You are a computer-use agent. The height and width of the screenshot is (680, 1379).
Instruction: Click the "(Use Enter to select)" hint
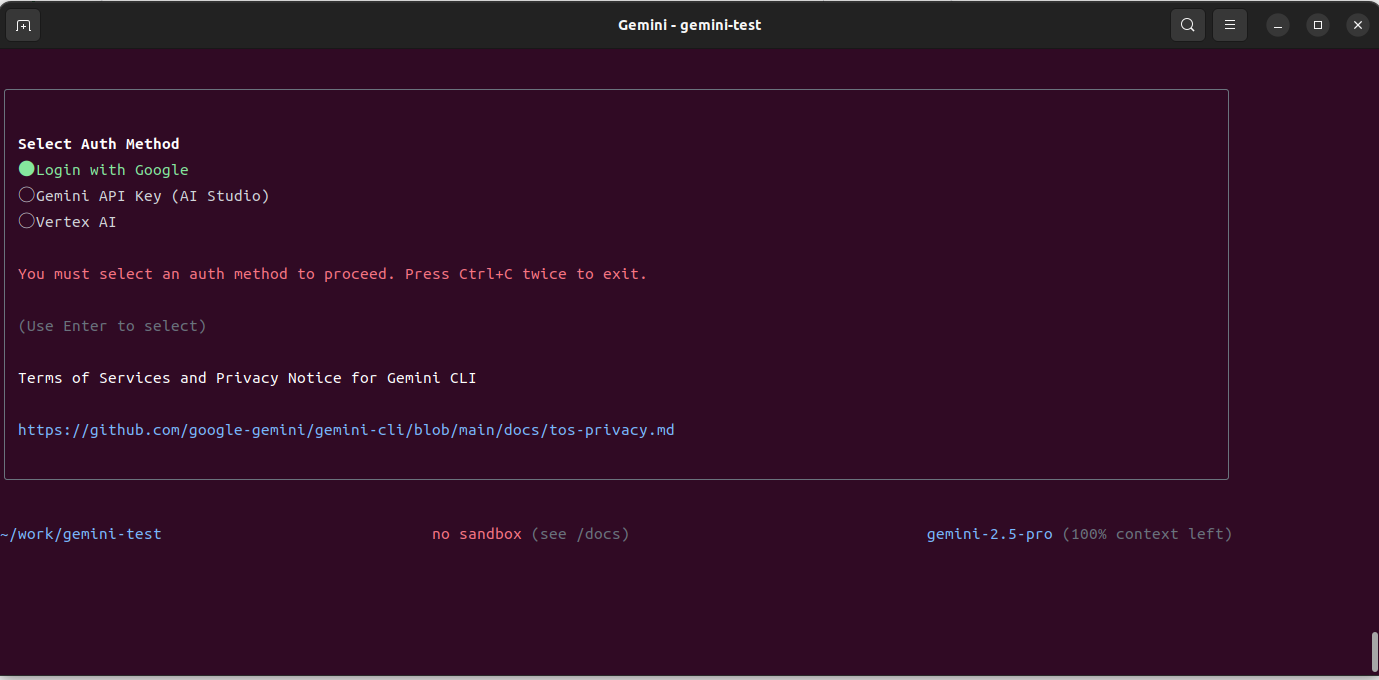(111, 325)
